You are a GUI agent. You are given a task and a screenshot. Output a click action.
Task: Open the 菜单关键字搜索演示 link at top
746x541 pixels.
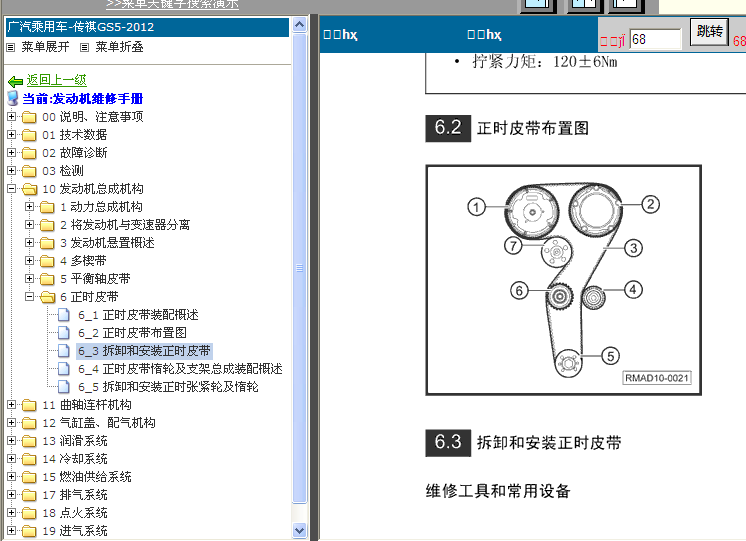172,5
